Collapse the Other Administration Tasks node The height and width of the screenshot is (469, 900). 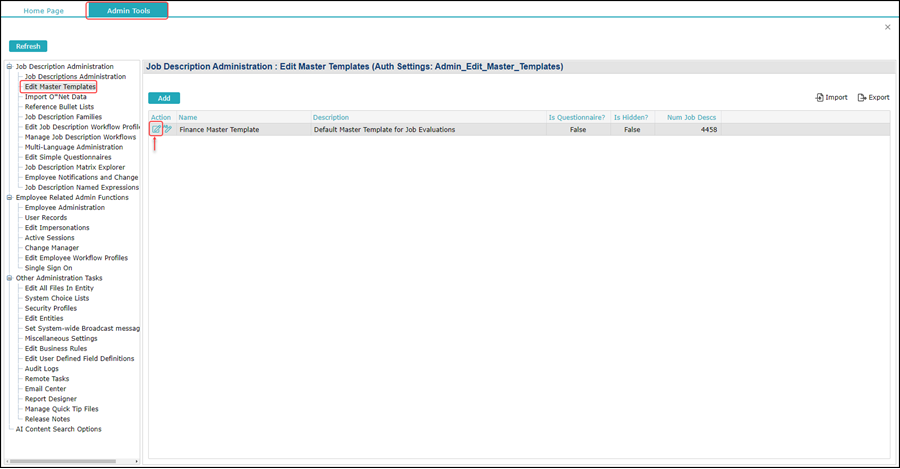click(x=9, y=278)
